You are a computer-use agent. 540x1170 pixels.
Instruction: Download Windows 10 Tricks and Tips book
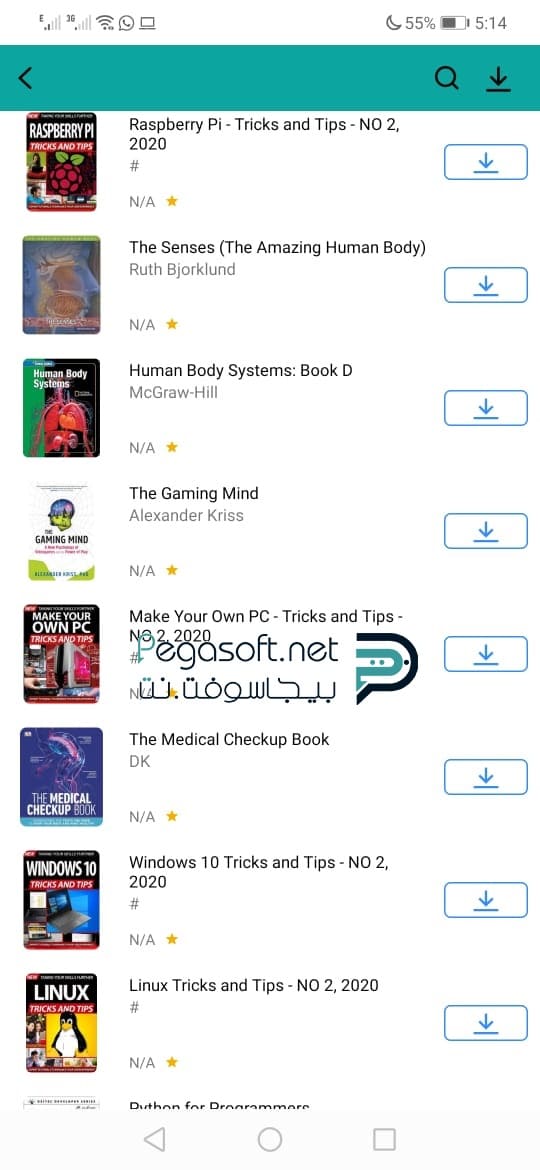(486, 900)
